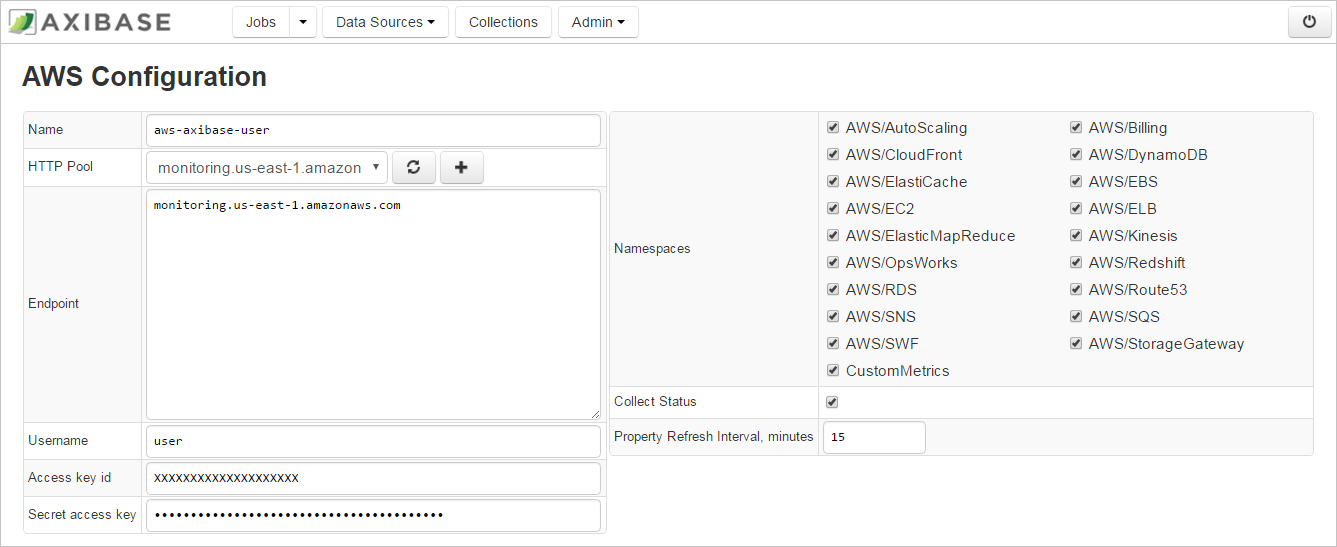Disable the Collect Status checkbox
Image resolution: width=1337 pixels, height=547 pixels.
[833, 402]
